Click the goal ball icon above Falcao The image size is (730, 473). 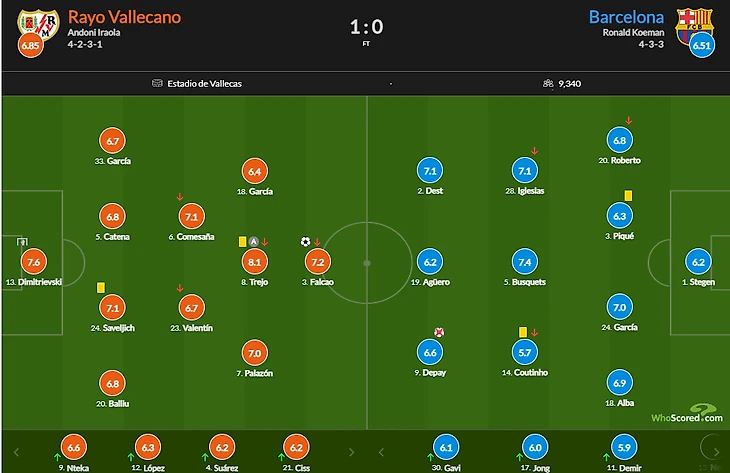pyautogui.click(x=305, y=241)
